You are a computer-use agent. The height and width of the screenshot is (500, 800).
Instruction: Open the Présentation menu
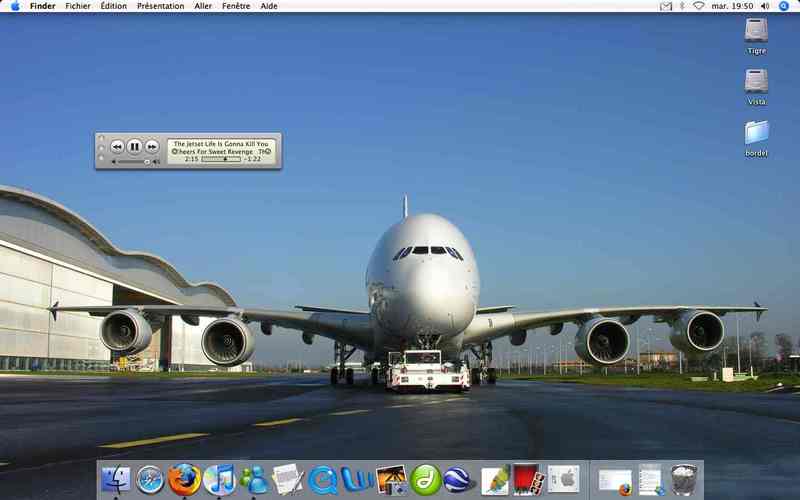(x=160, y=6)
